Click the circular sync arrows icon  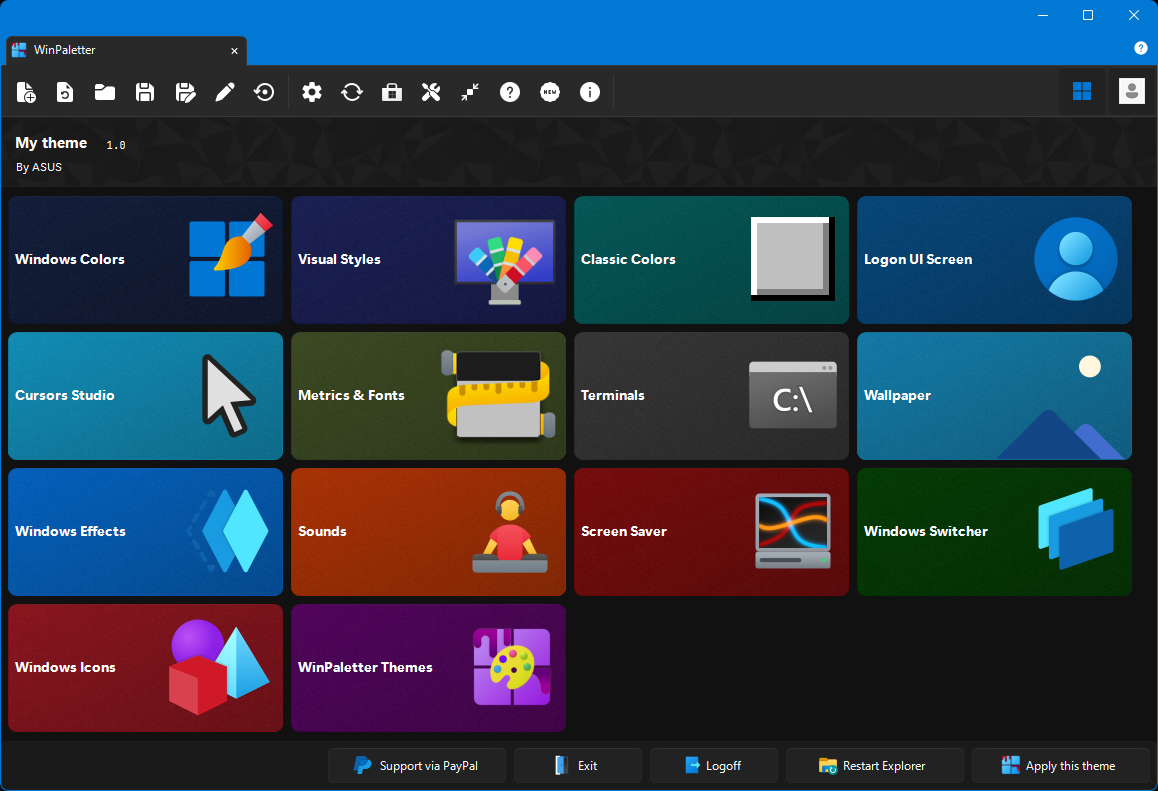352,93
